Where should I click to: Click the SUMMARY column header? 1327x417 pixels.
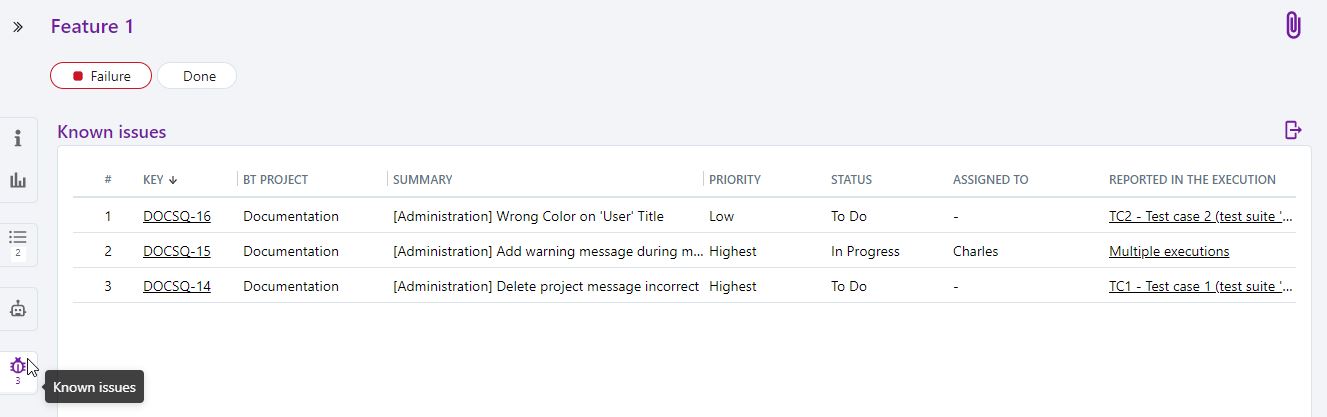click(x=422, y=180)
